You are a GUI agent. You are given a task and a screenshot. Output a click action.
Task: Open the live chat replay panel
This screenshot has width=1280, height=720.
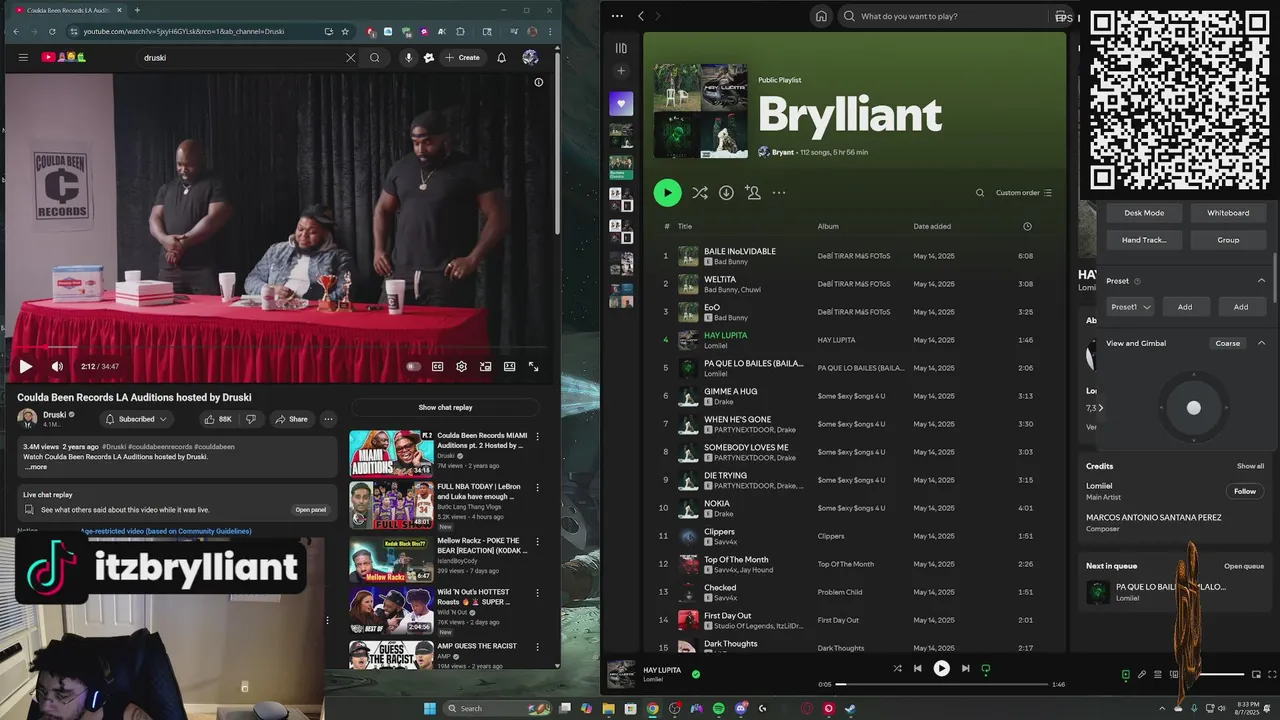pos(310,510)
